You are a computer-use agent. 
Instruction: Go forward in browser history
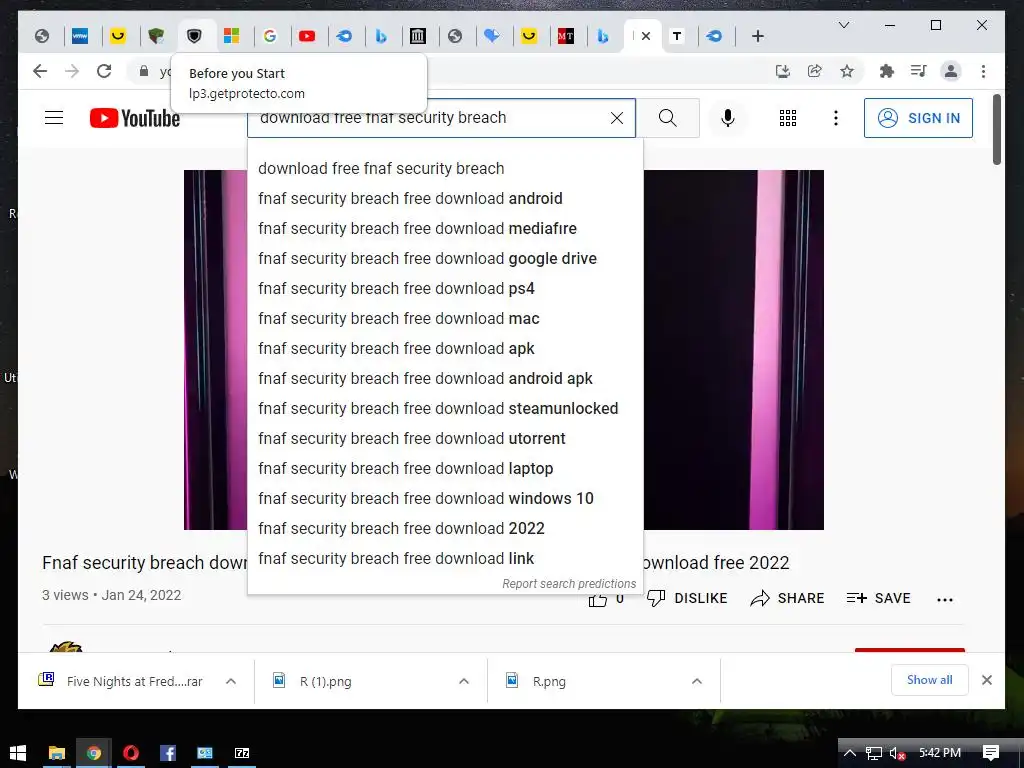click(72, 71)
